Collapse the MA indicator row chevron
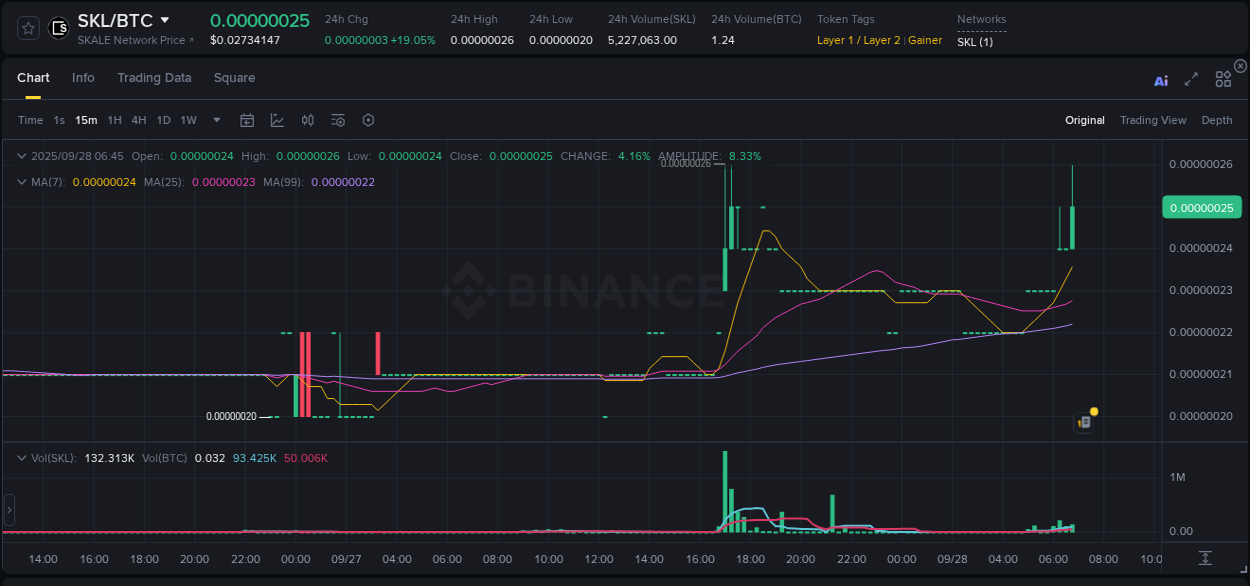1250x586 pixels. pyautogui.click(x=22, y=183)
